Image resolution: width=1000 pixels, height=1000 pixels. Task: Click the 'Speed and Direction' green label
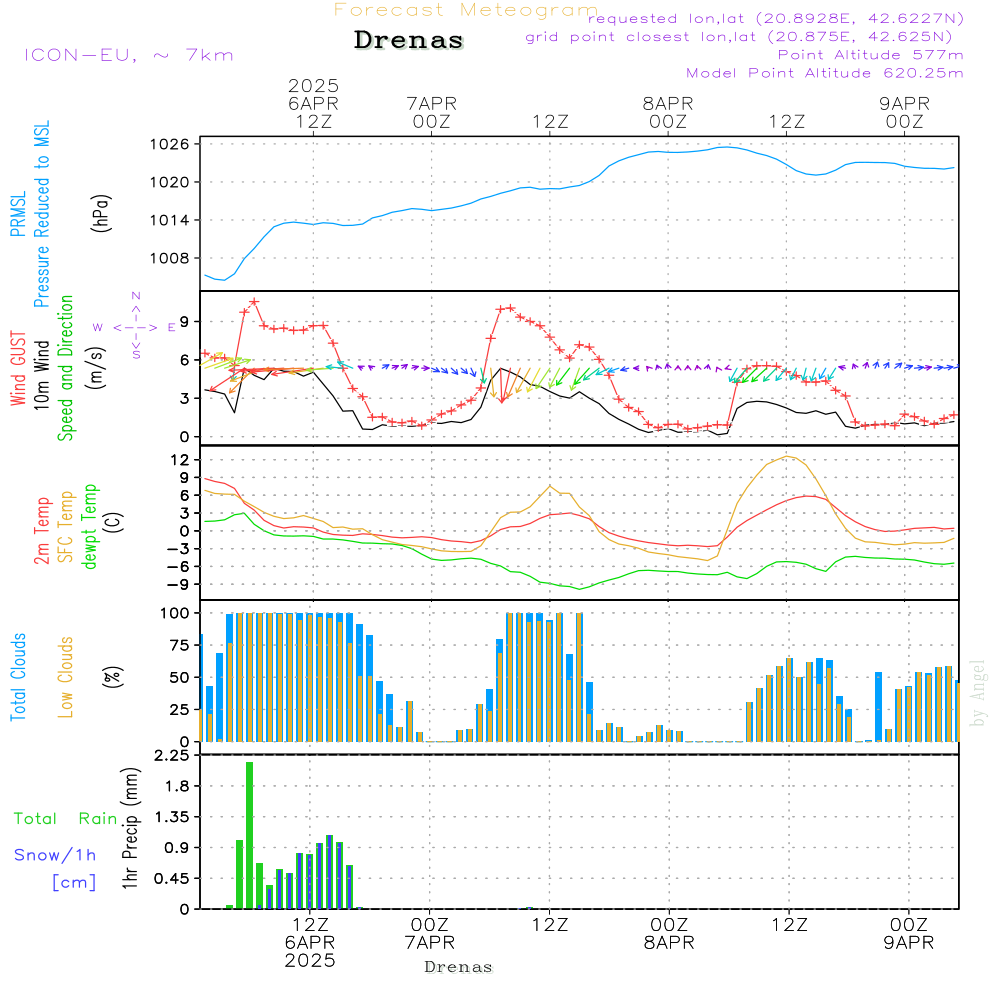[x=65, y=368]
